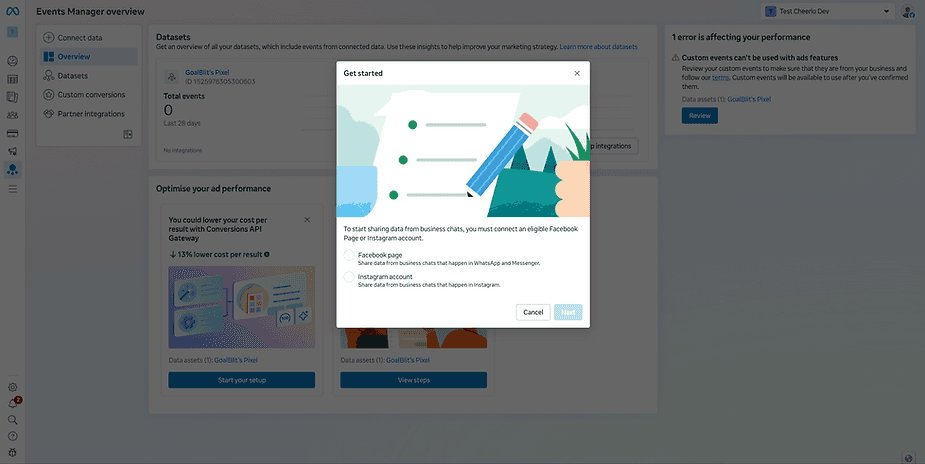The image size is (925, 464).
Task: Open the Audiences people icon in the sidebar
Action: (12, 115)
